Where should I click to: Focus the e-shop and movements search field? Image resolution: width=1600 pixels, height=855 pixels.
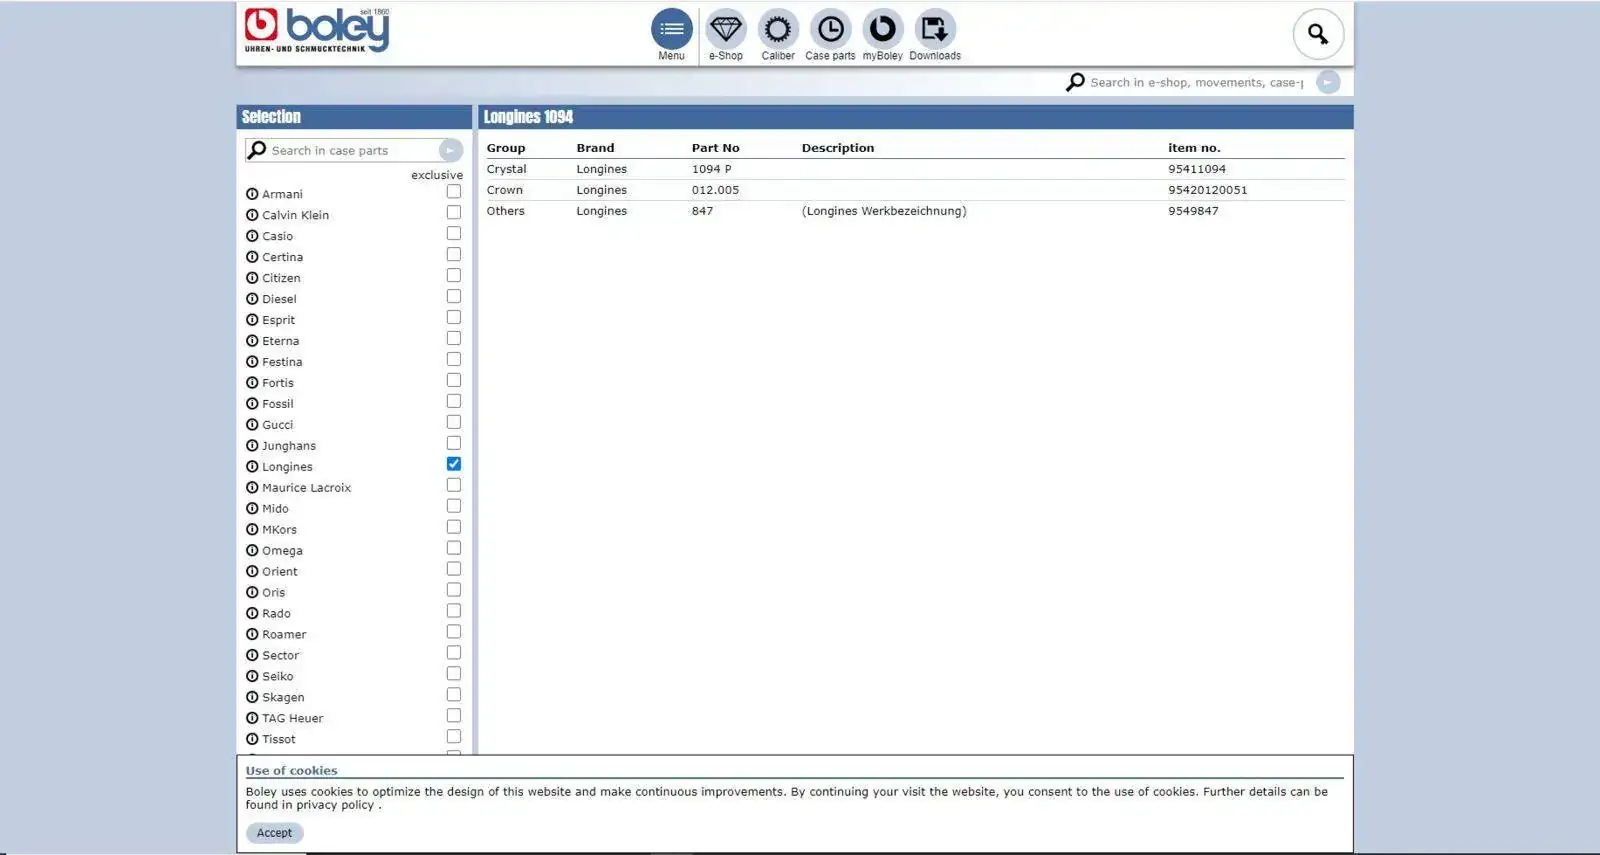(x=1199, y=82)
